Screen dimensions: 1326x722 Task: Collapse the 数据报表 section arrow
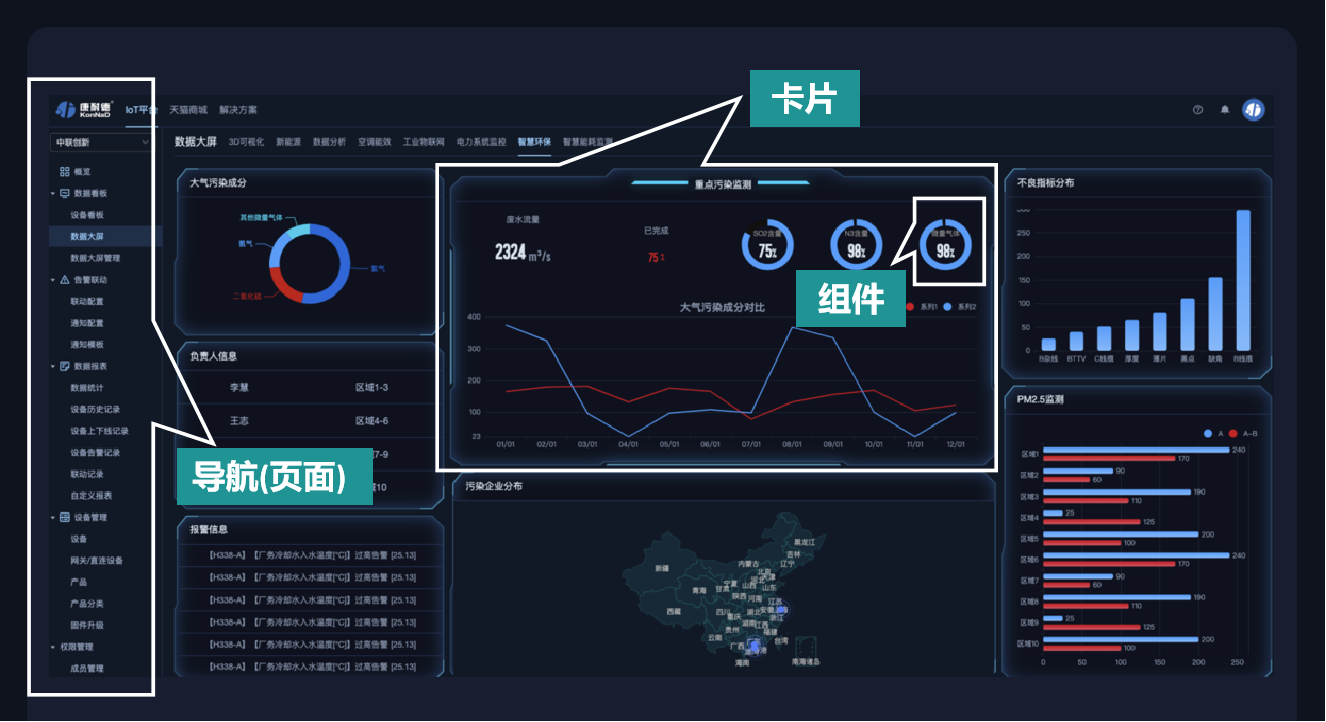pos(53,366)
